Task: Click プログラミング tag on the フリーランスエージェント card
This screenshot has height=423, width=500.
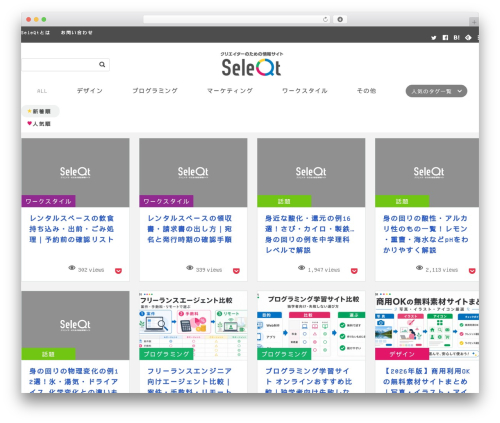Action: (166, 354)
